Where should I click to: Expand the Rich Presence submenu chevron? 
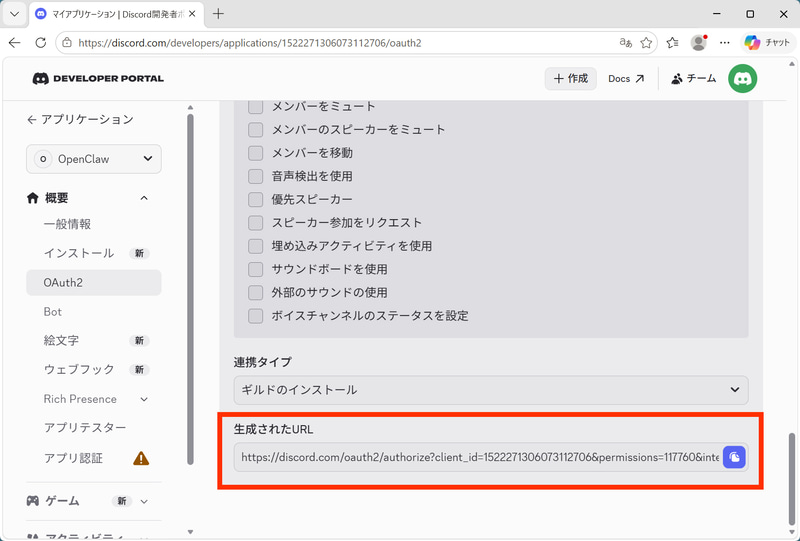(144, 399)
